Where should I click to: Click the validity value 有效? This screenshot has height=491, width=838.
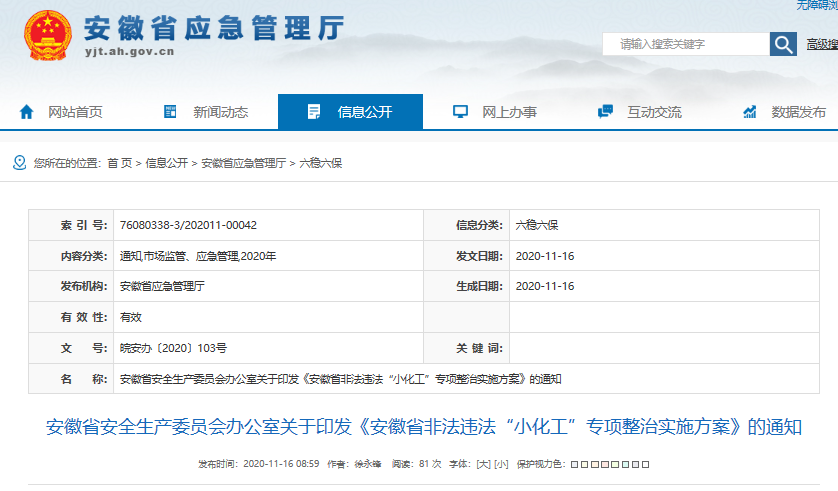point(130,317)
